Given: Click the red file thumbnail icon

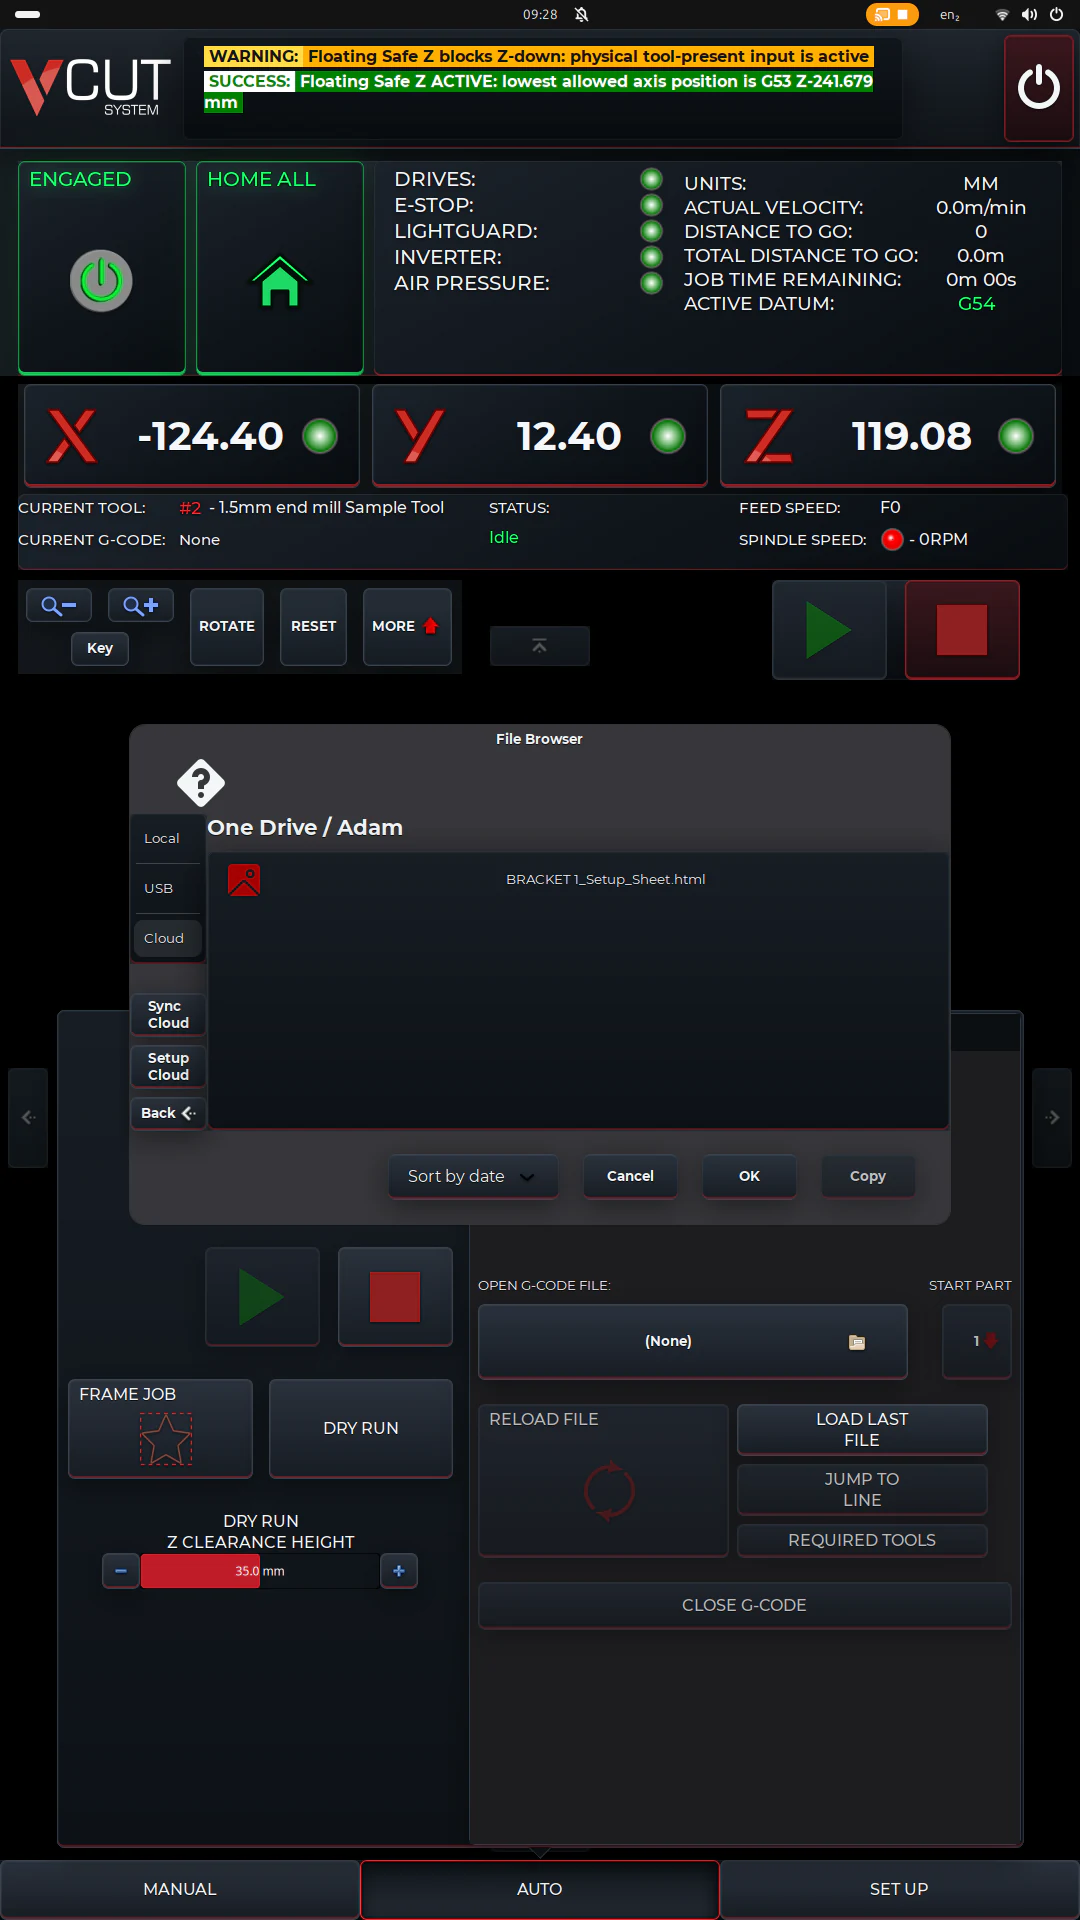Looking at the screenshot, I should coord(244,880).
